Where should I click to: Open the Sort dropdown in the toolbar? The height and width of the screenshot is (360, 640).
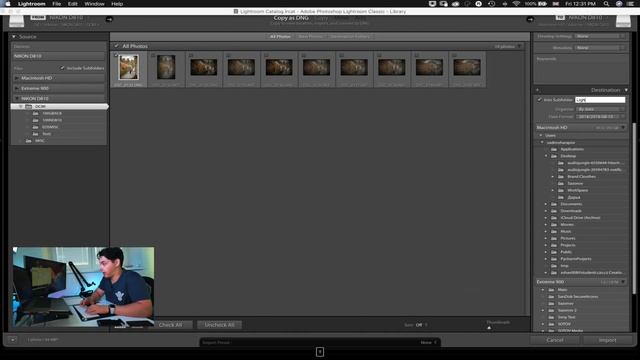(422, 325)
